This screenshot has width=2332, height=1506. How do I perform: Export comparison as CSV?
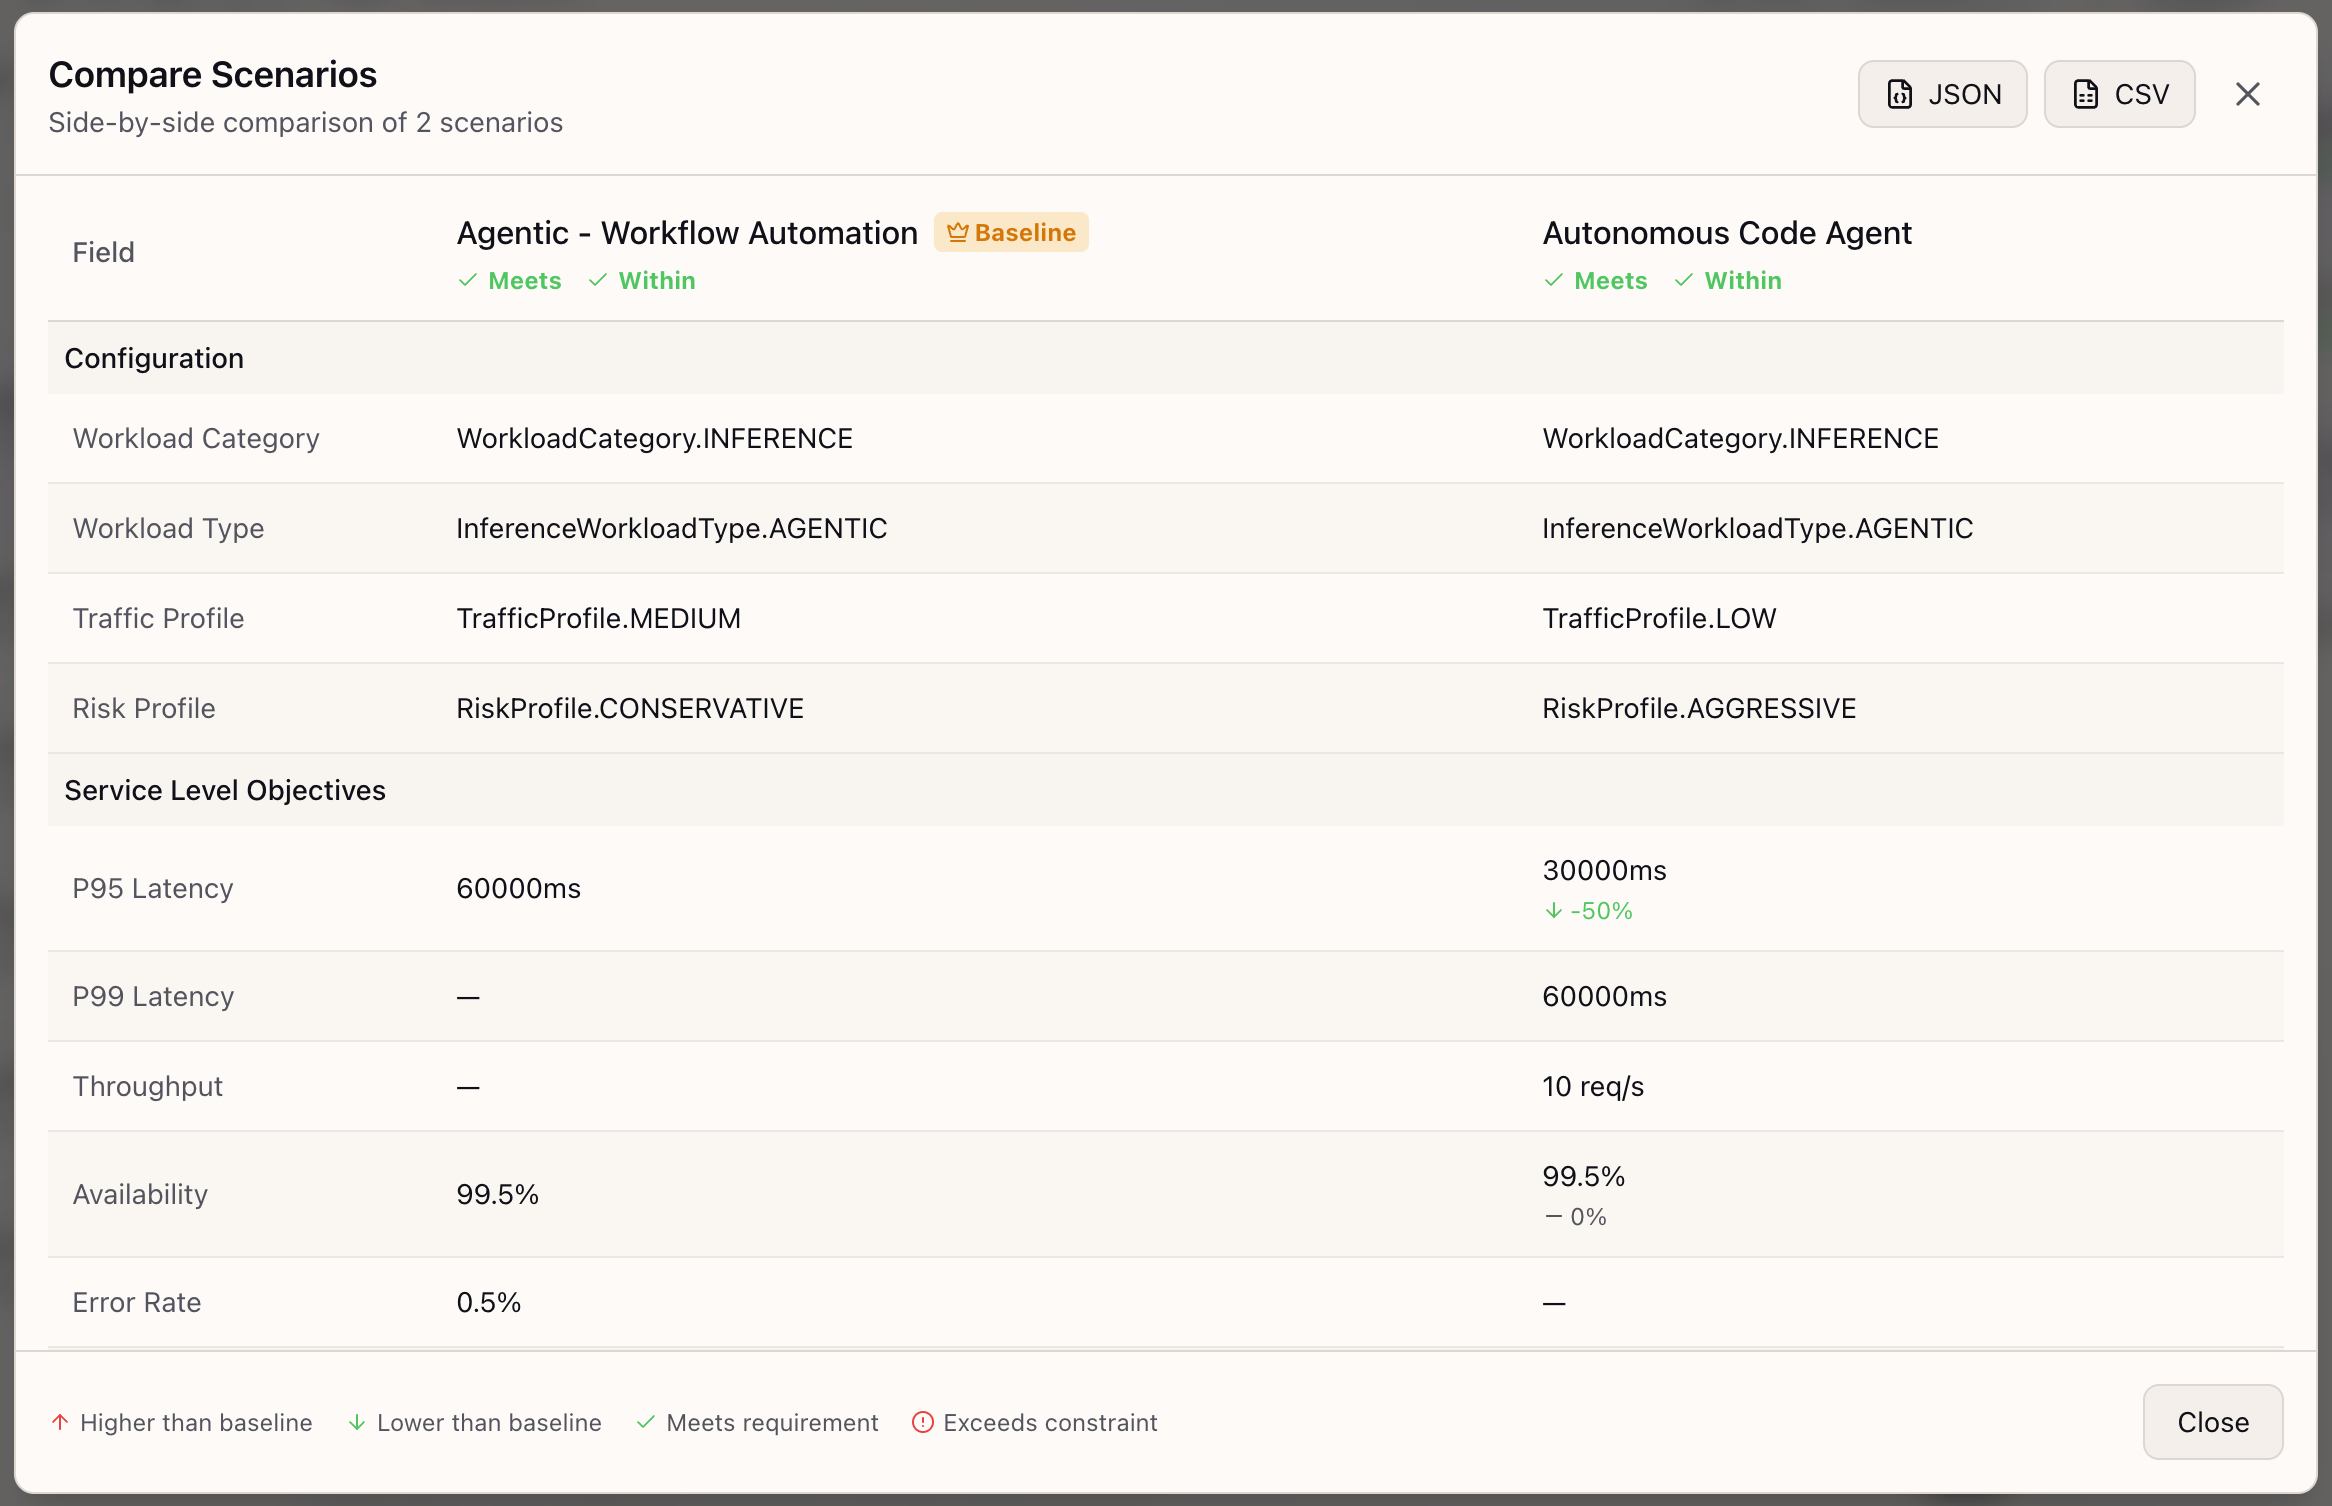pos(2119,94)
